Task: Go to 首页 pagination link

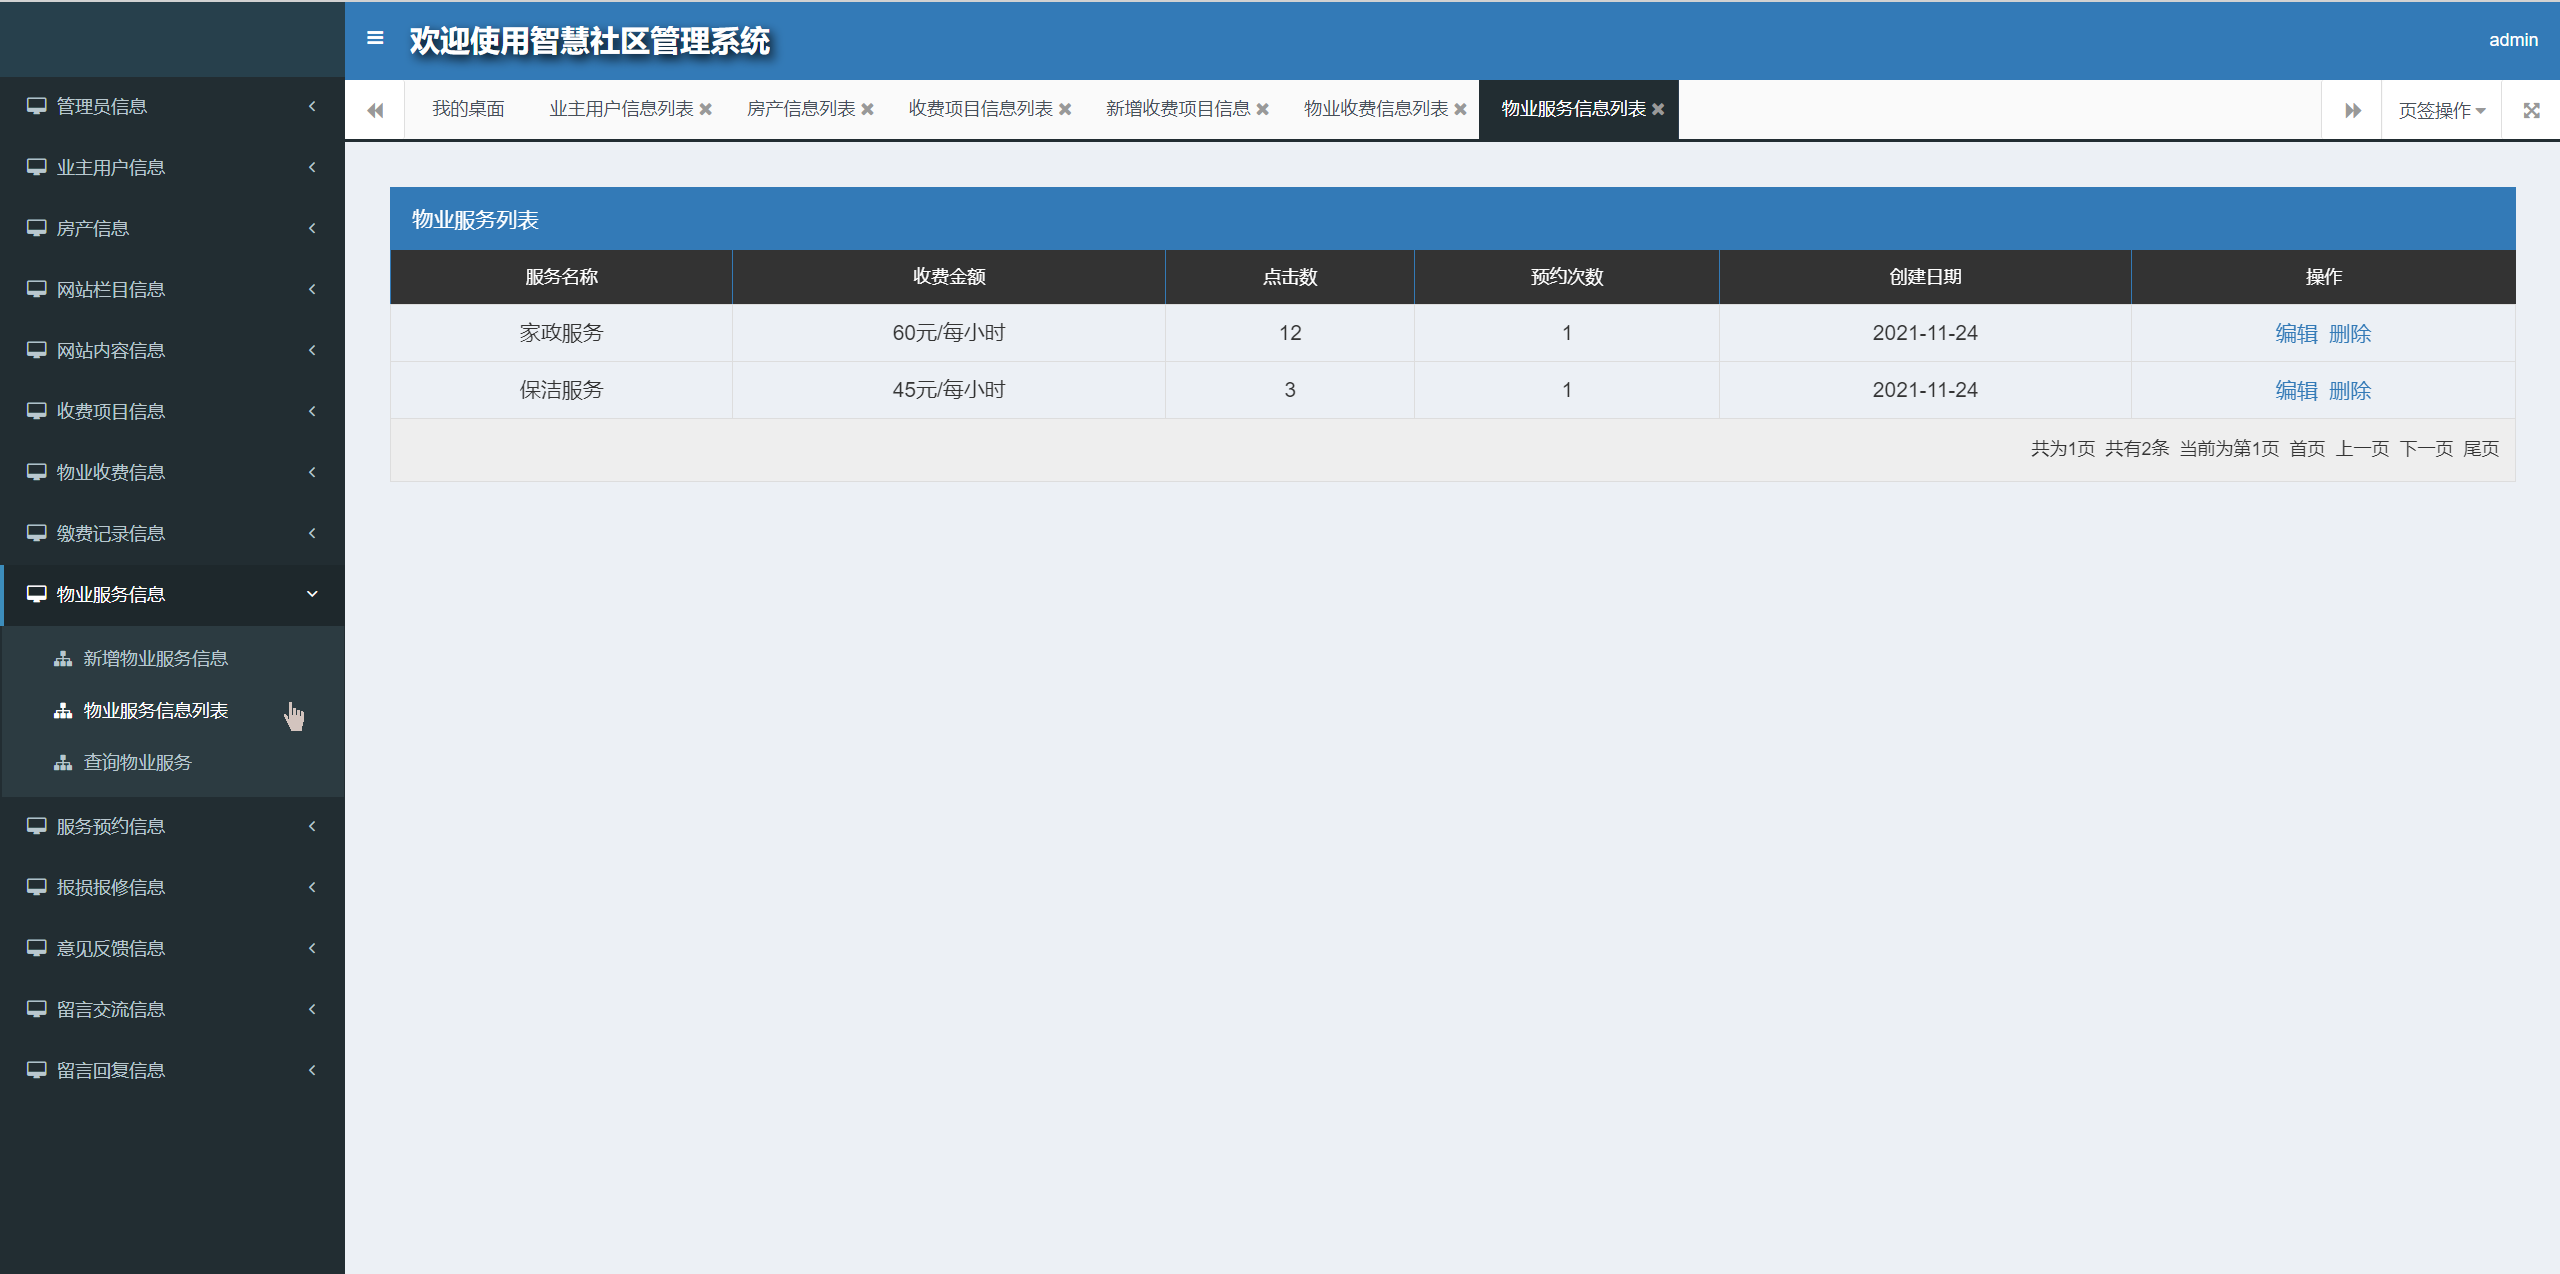Action: [2307, 448]
